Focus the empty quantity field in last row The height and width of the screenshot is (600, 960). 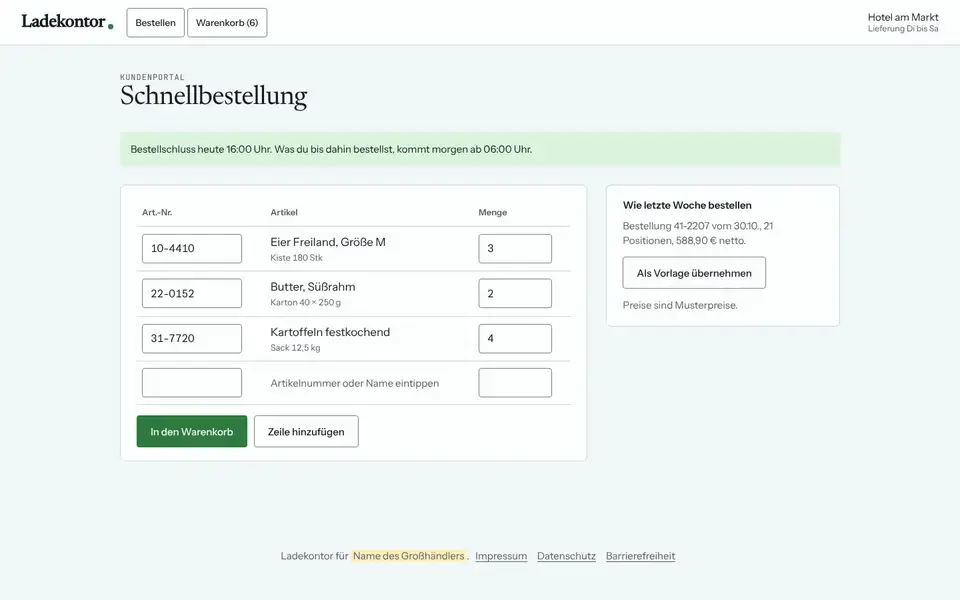pyautogui.click(x=515, y=383)
